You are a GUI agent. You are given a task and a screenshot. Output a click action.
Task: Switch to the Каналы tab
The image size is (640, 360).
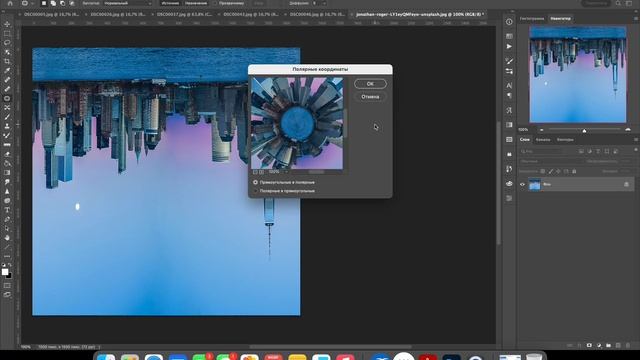click(543, 140)
